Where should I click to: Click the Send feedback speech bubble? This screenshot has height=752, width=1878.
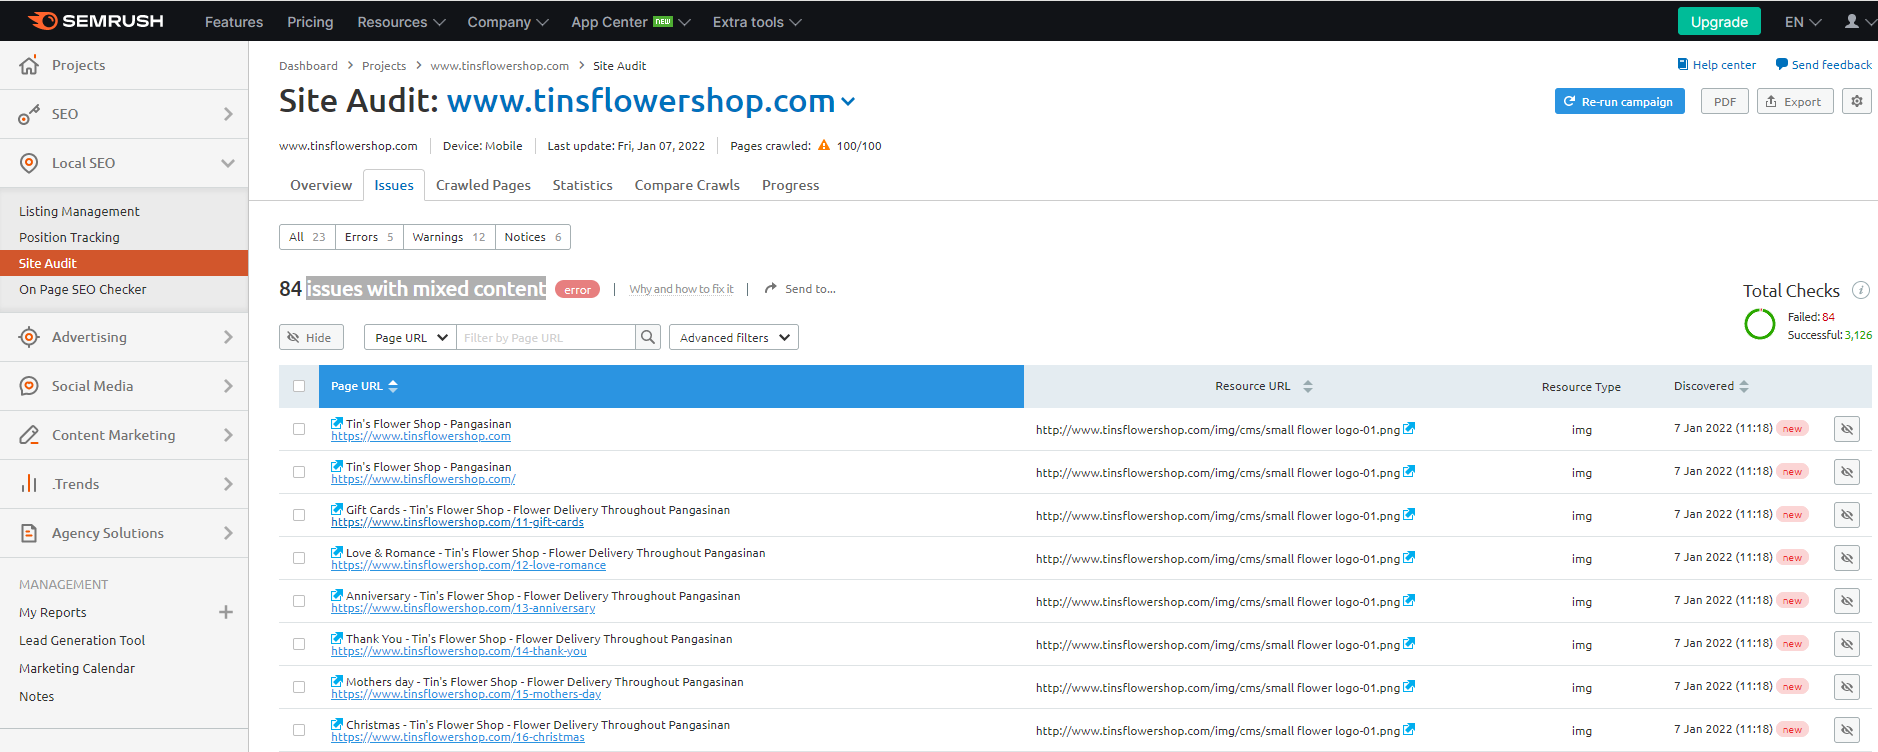[x=1781, y=64]
